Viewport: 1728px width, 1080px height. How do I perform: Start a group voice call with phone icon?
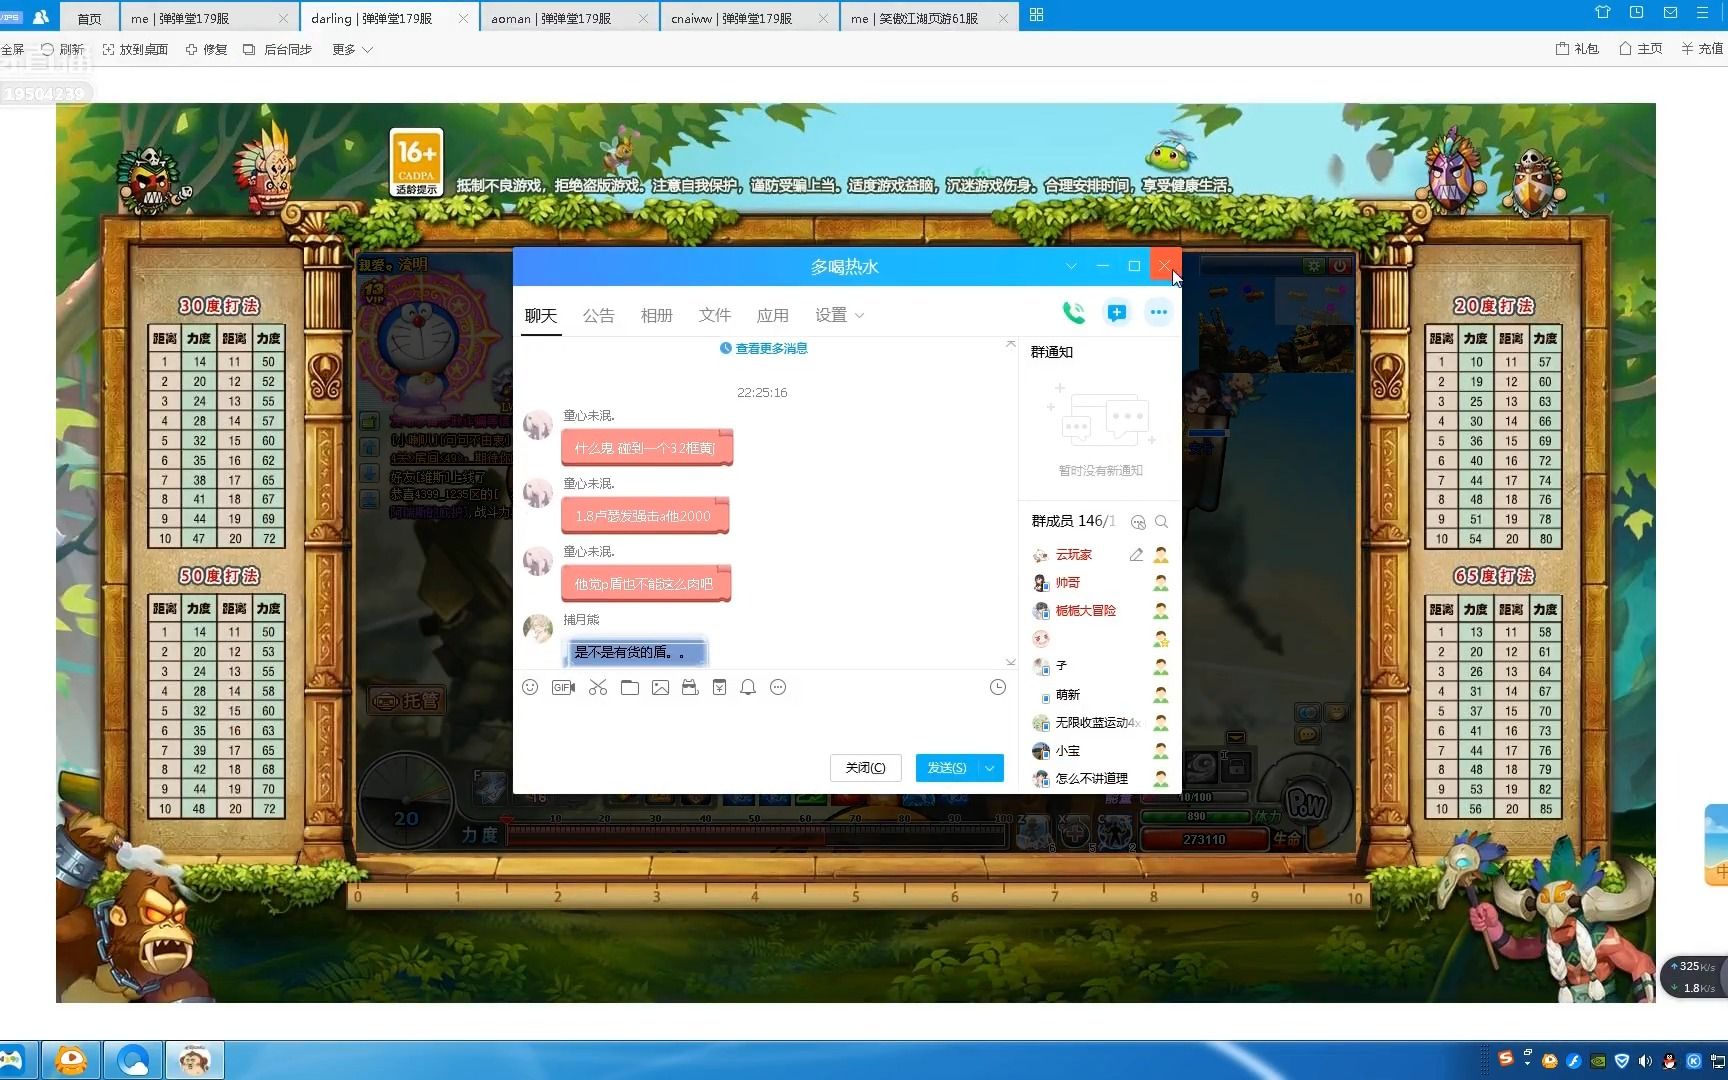tap(1073, 313)
